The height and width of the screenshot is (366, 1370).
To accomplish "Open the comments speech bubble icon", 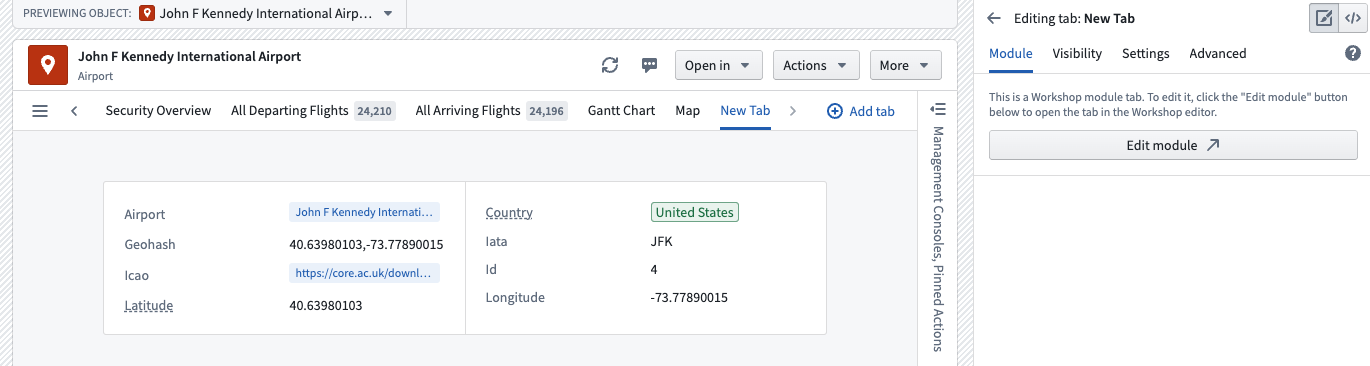I will [x=649, y=66].
